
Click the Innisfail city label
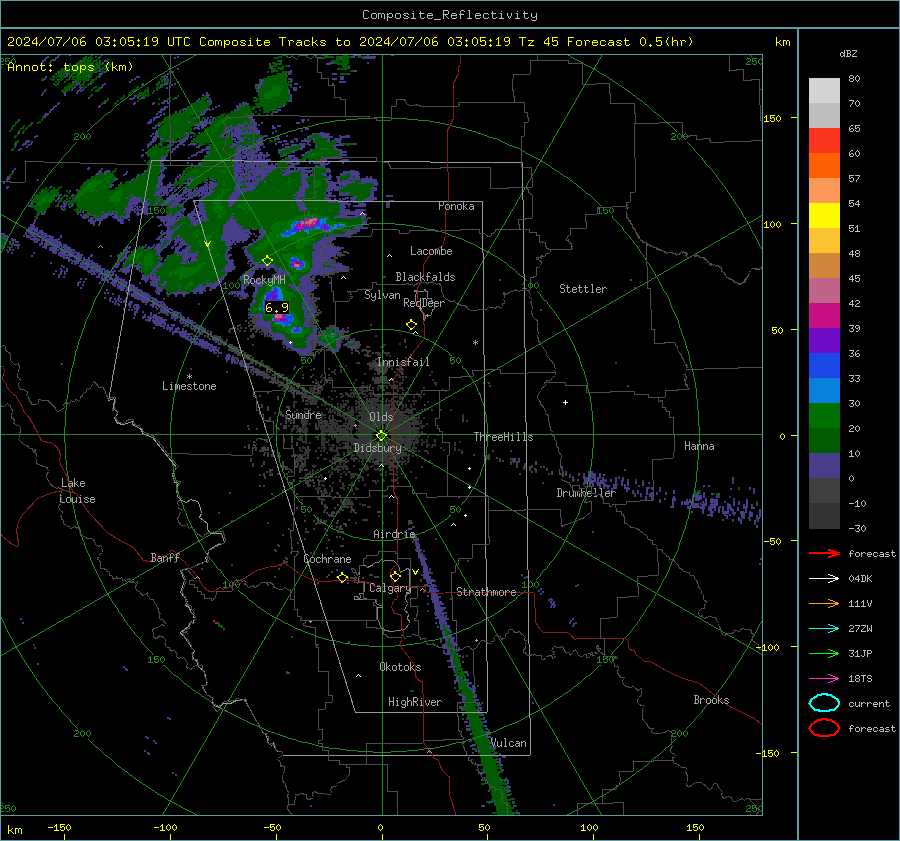(x=403, y=362)
